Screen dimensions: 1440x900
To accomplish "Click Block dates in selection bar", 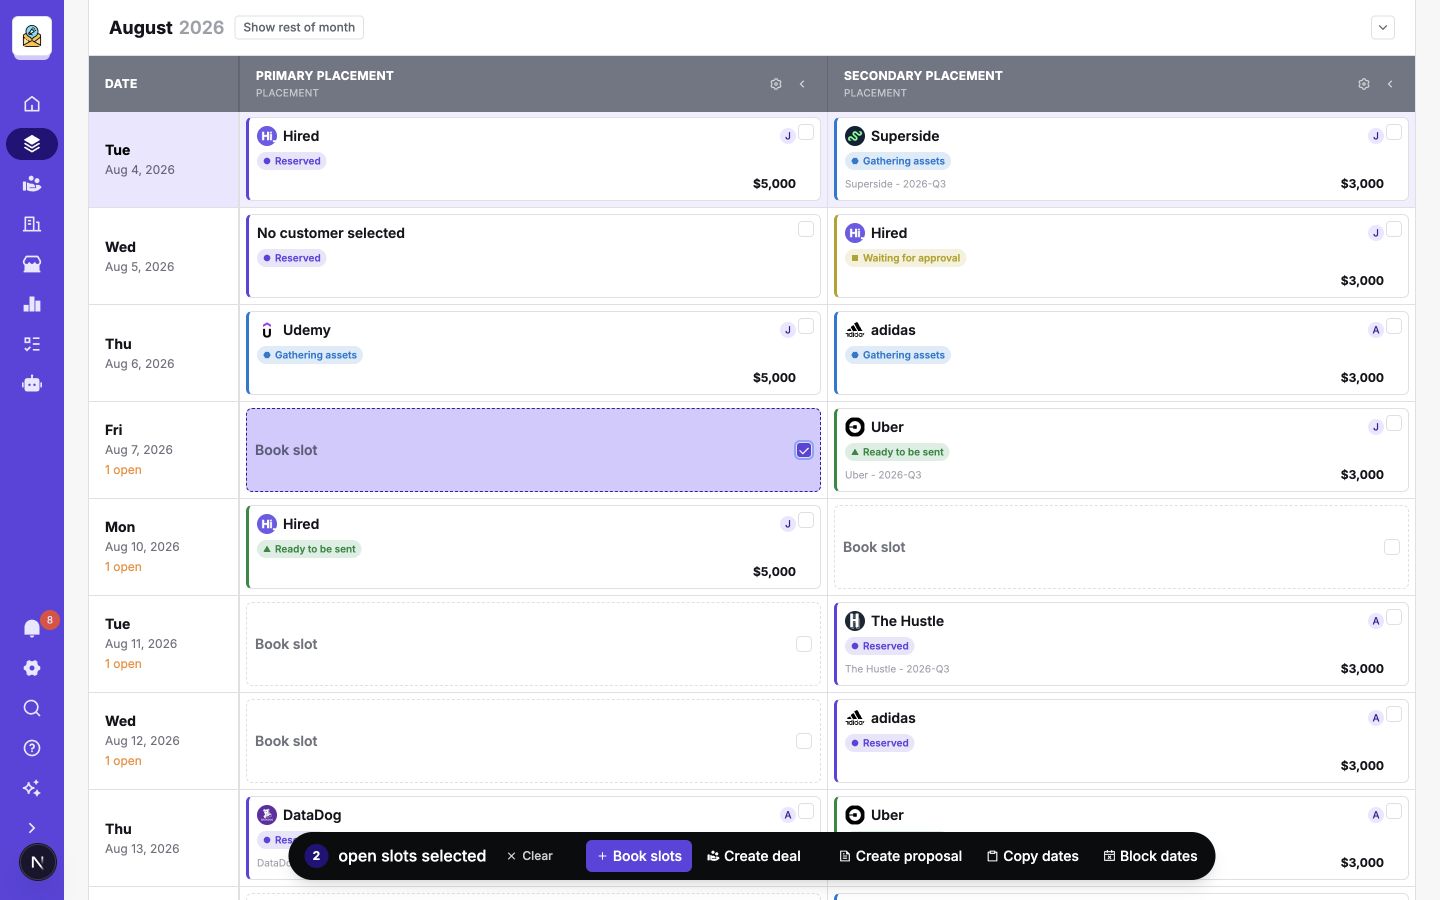I will click(1150, 856).
